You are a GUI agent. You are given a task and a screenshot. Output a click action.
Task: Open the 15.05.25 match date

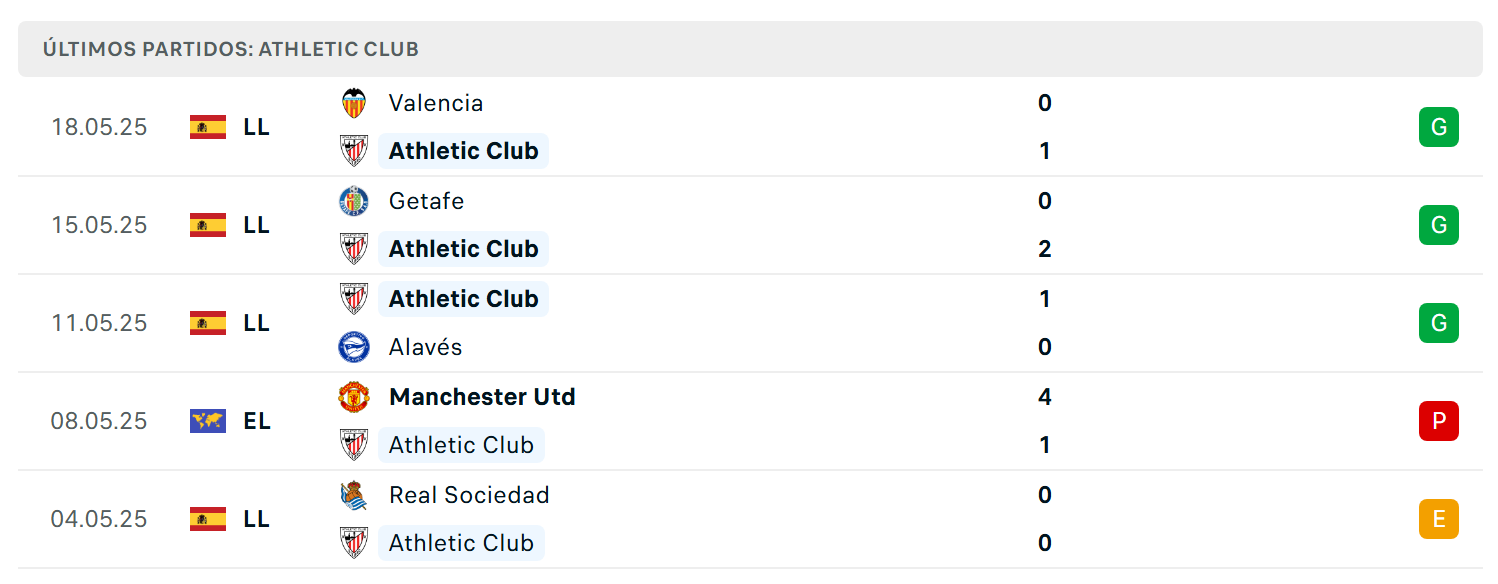tap(99, 225)
